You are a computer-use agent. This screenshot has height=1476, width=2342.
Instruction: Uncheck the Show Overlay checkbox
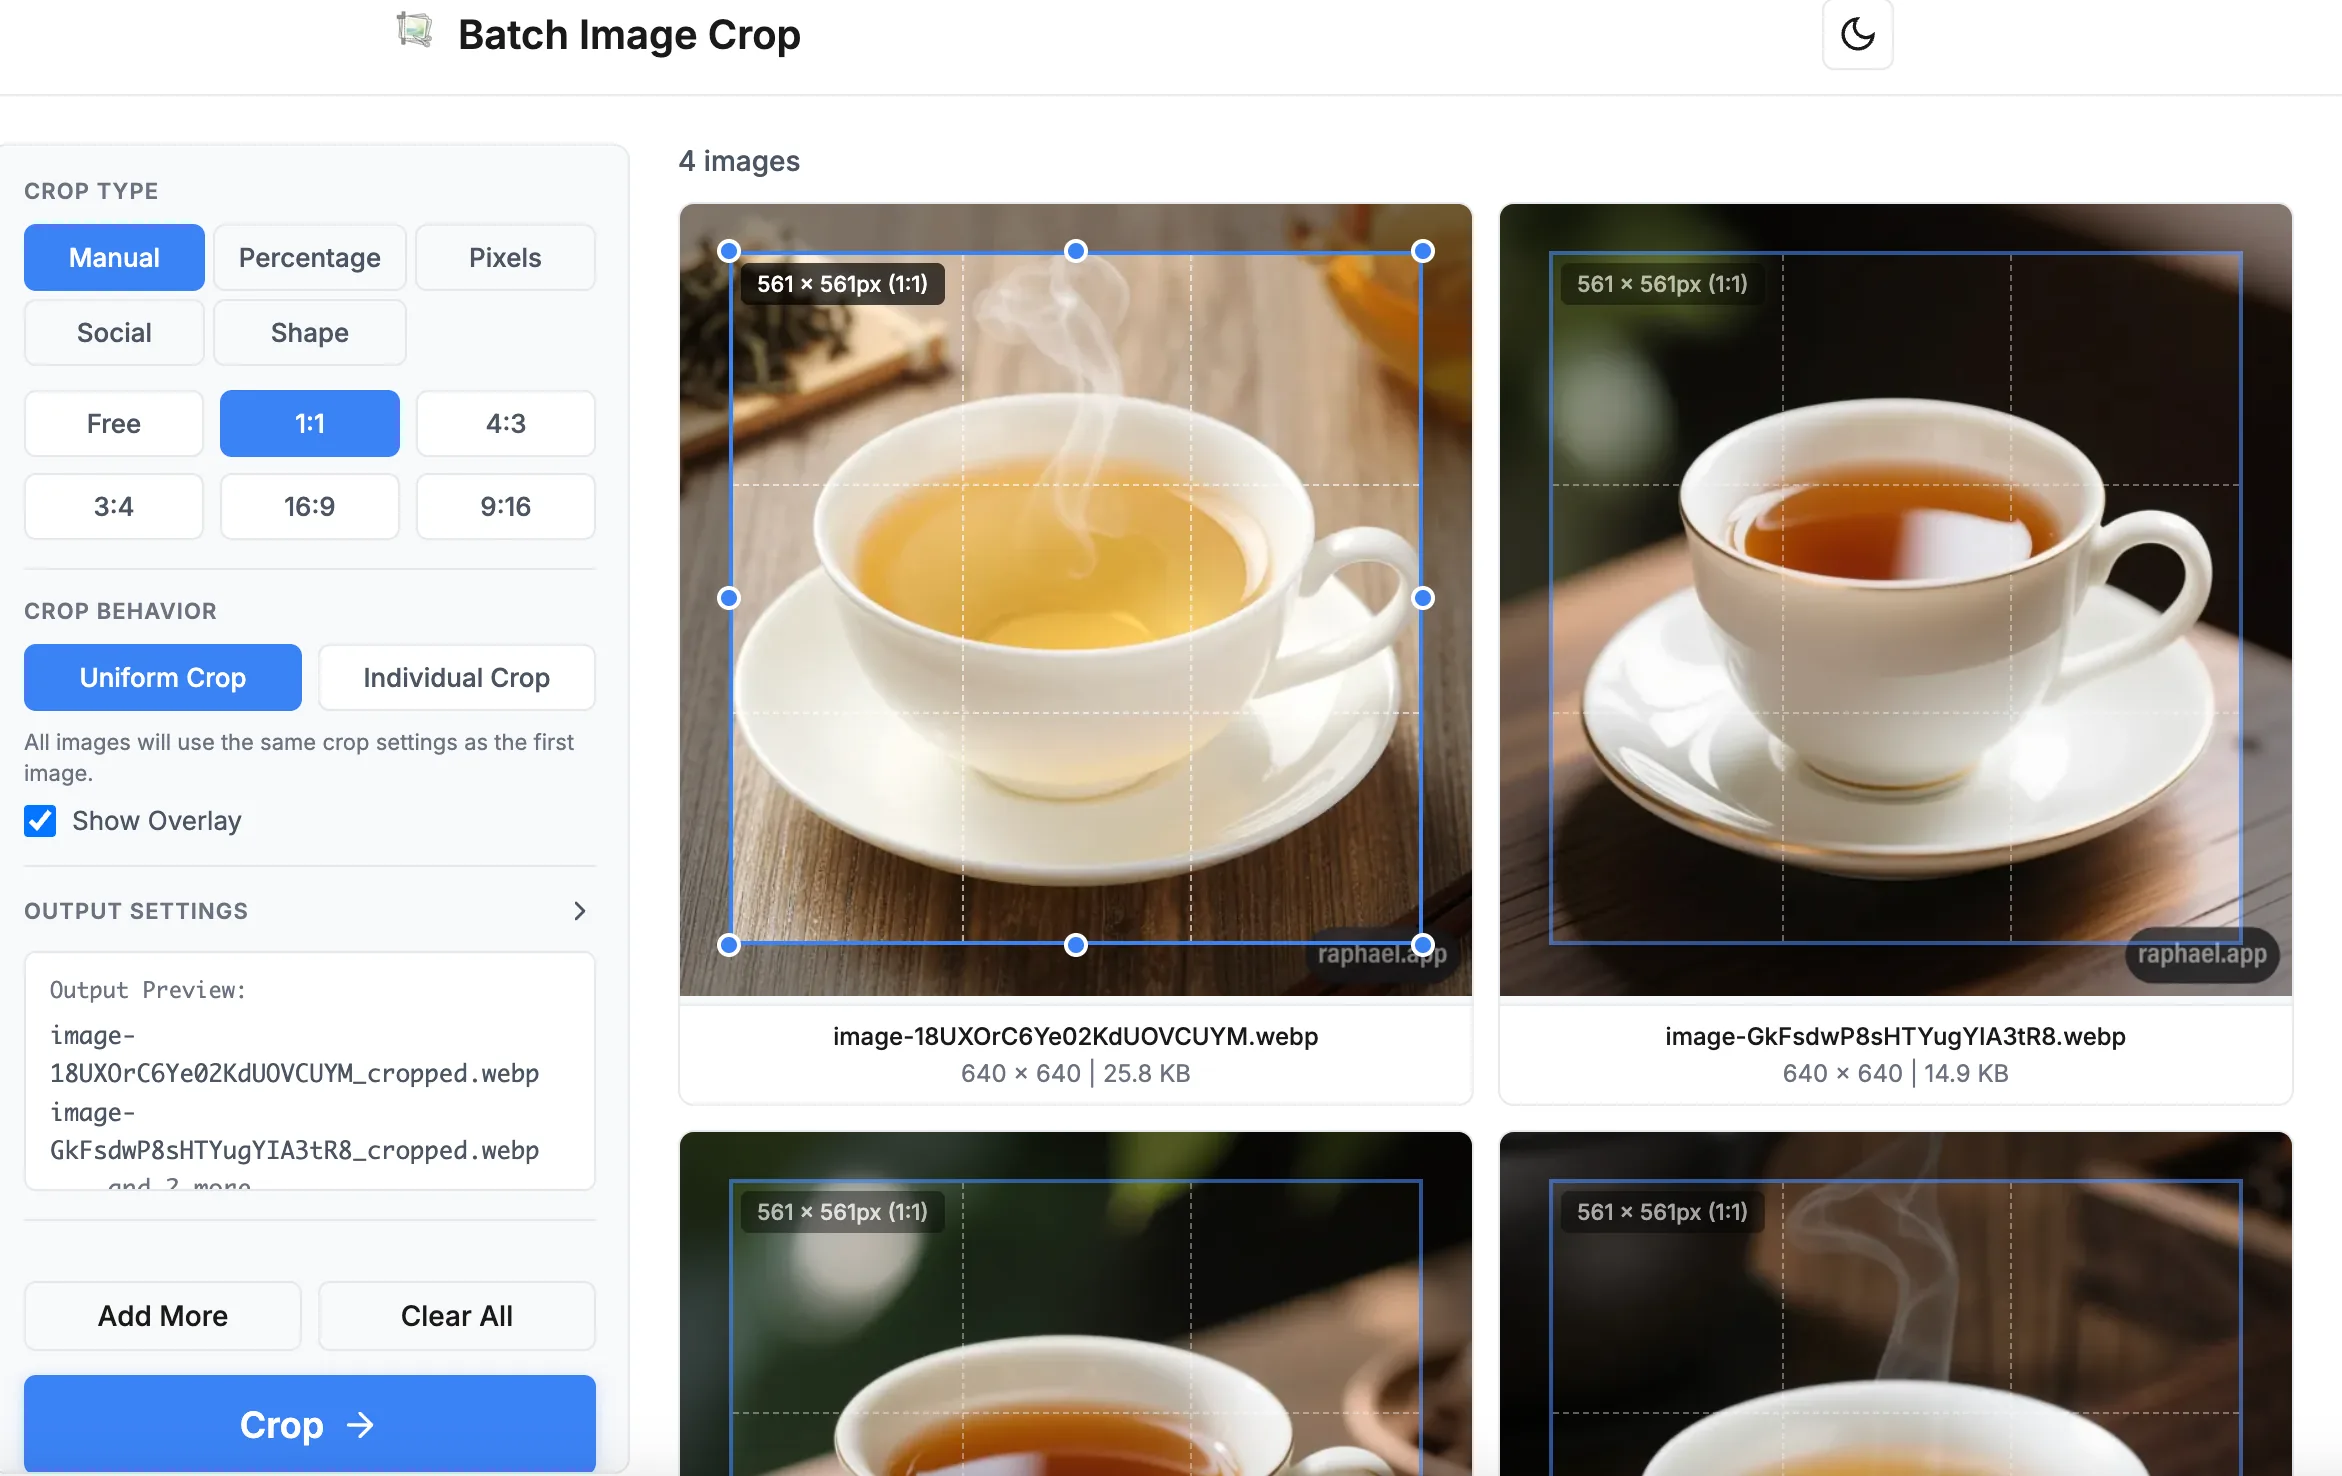point(40,820)
